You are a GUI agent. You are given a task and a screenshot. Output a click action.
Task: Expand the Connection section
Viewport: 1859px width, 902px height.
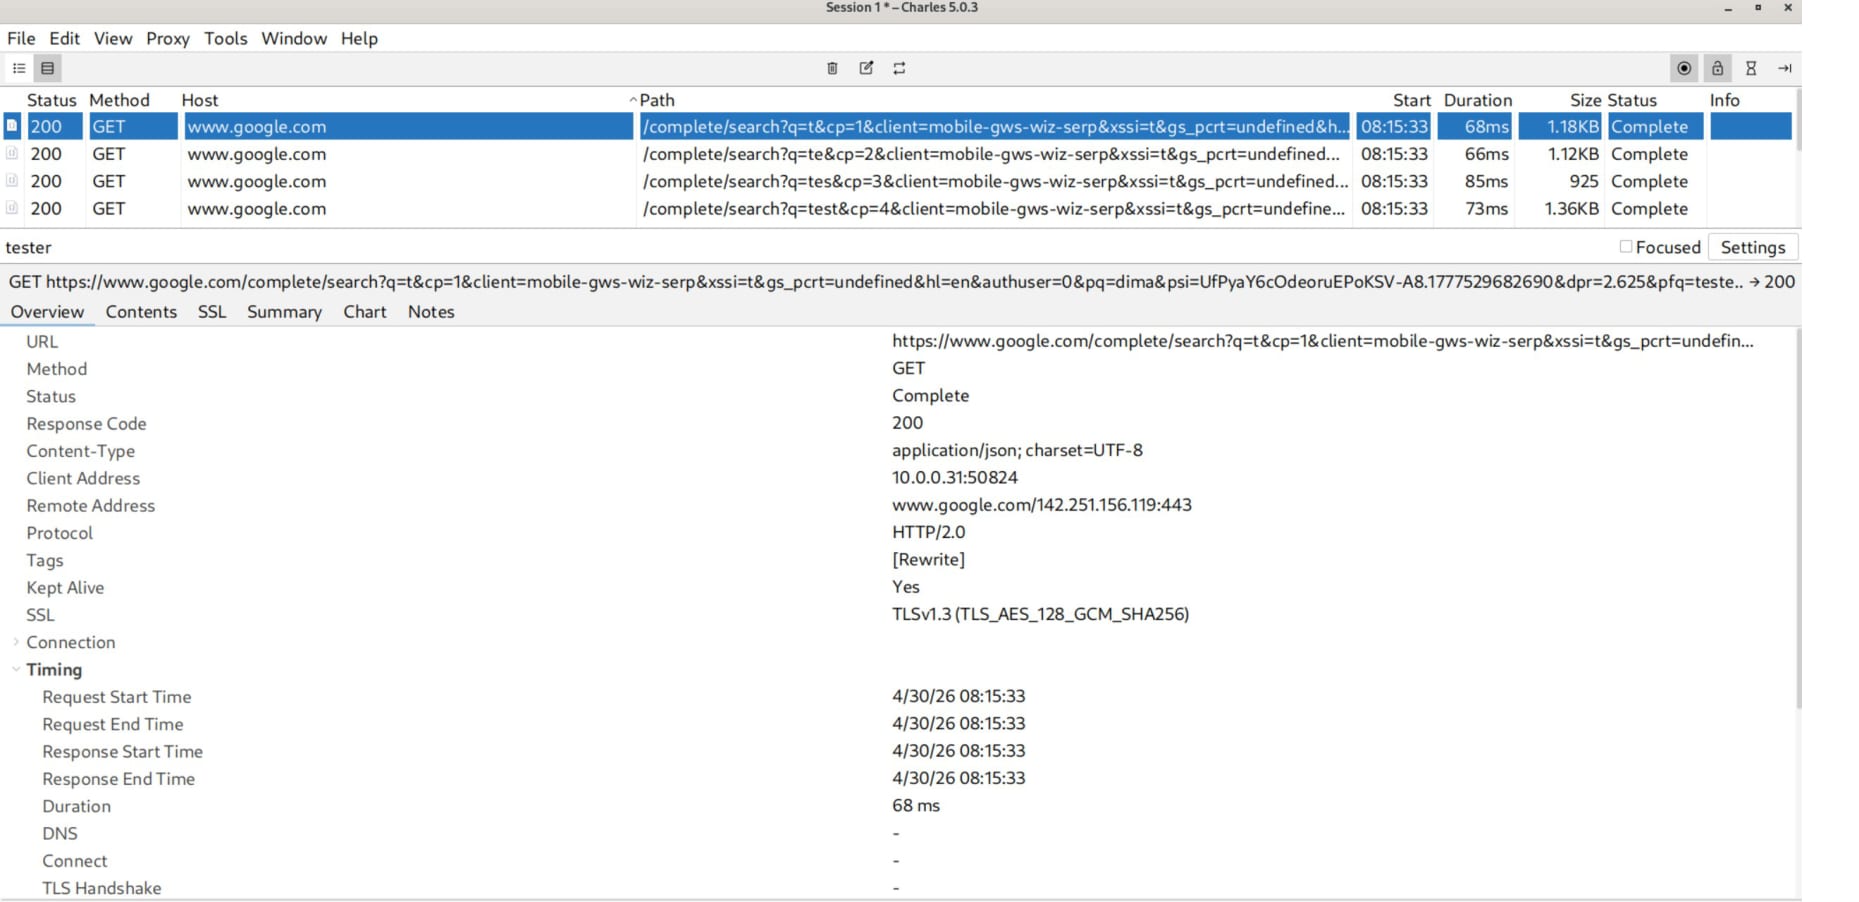[x=16, y=642]
